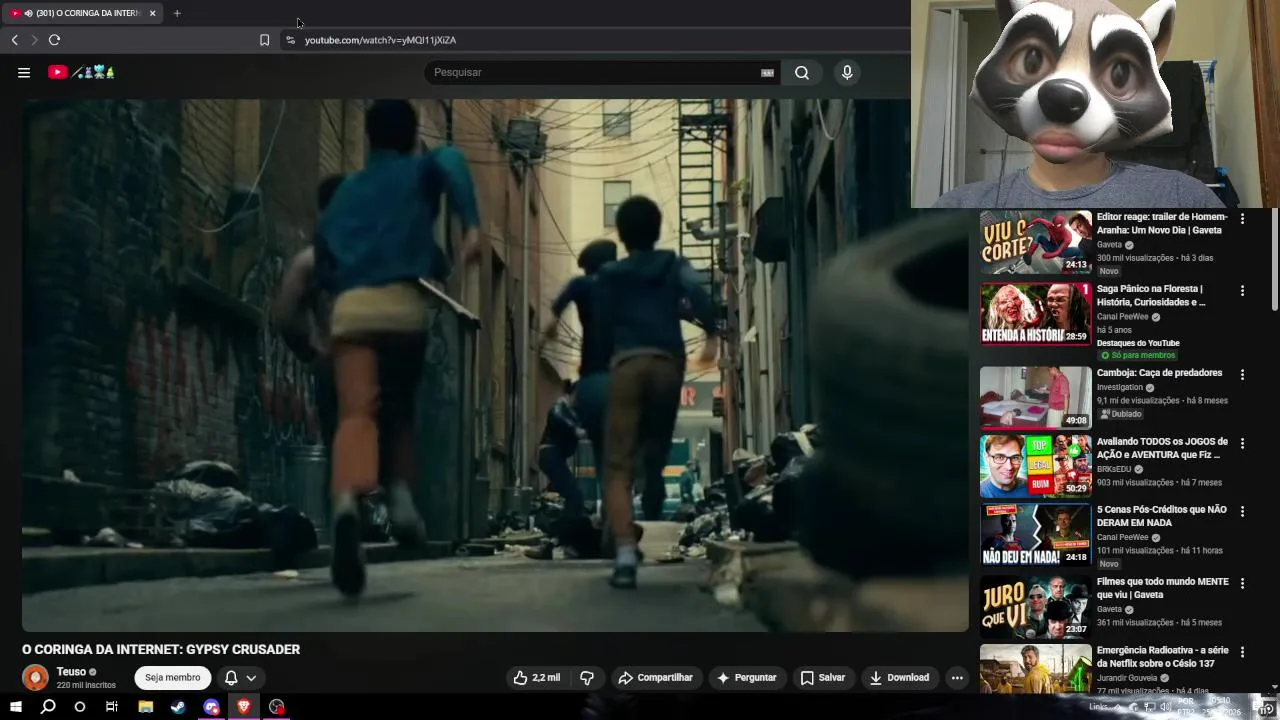This screenshot has height=720, width=1280.
Task: Save video with Salvar button
Action: 822,678
